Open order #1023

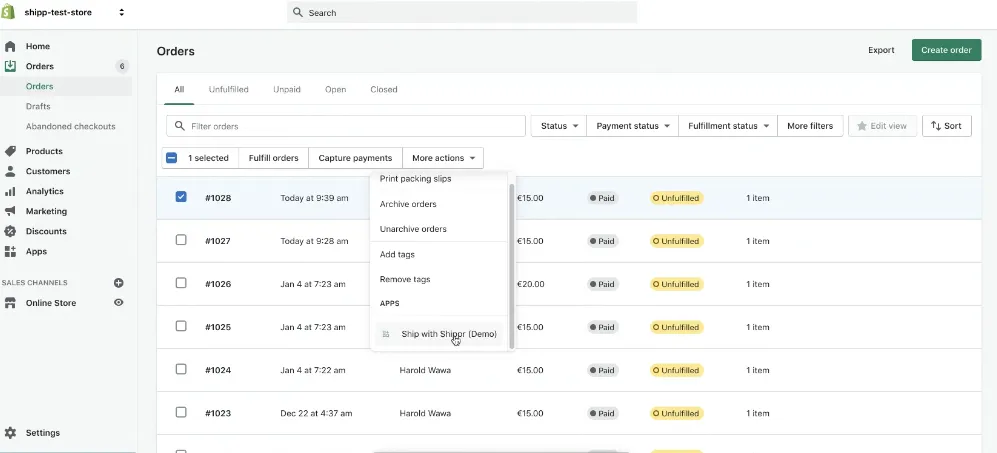point(218,414)
